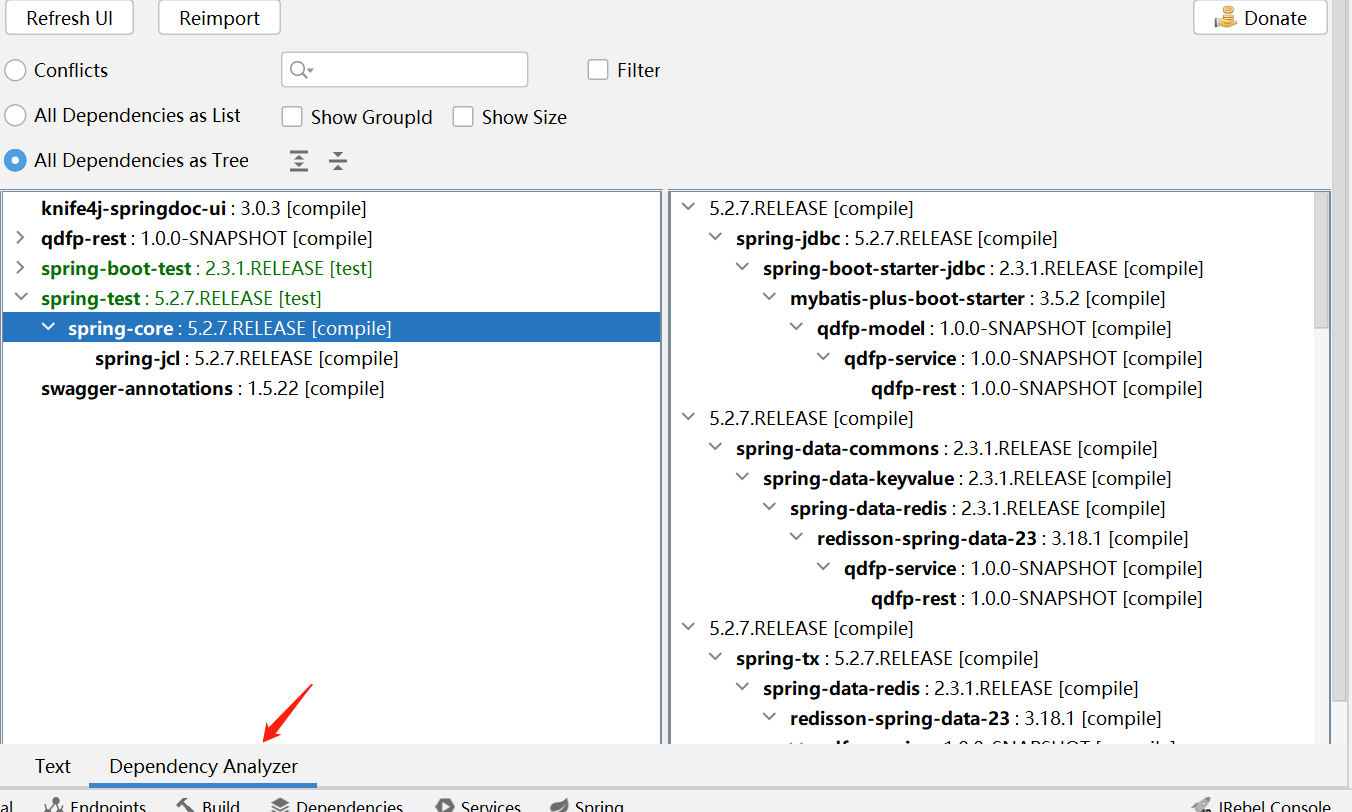Open the Build tool window icon
This screenshot has width=1352, height=812.
pos(185,806)
